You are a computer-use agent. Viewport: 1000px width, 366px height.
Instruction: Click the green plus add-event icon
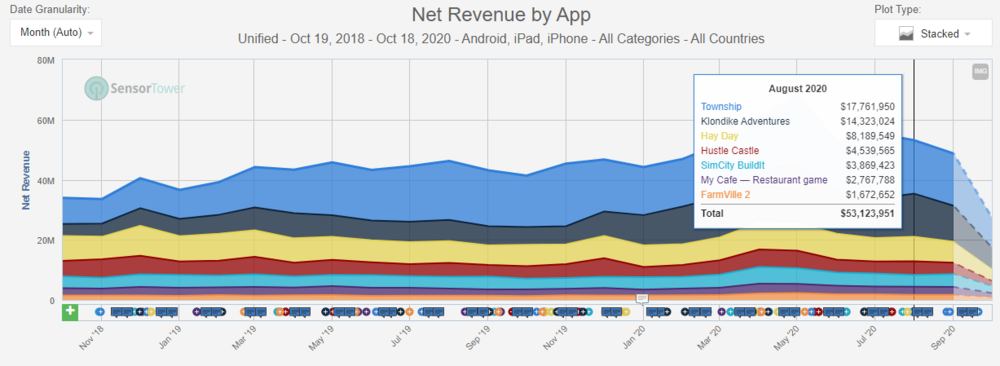pyautogui.click(x=70, y=312)
